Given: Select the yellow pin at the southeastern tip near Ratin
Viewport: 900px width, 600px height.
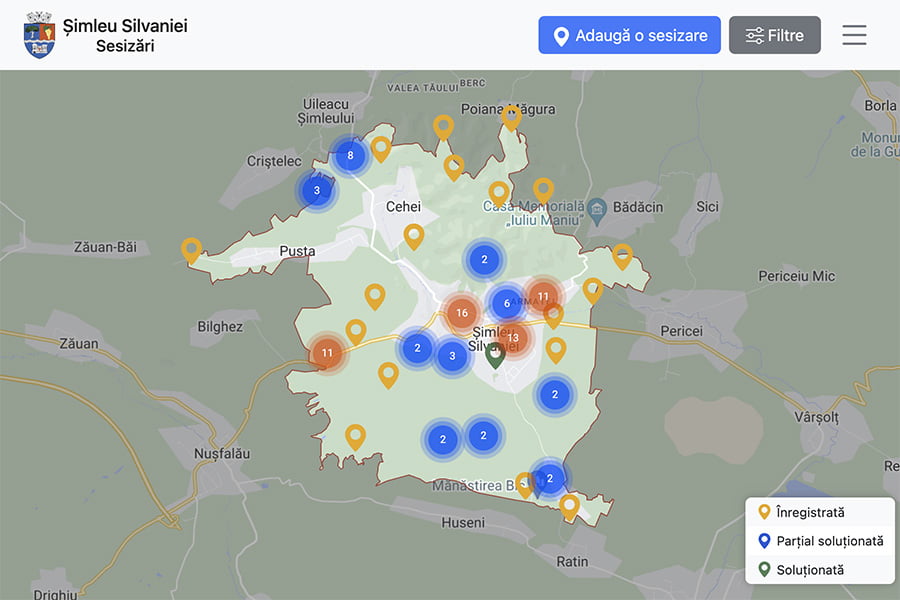Looking at the screenshot, I should click(x=569, y=508).
